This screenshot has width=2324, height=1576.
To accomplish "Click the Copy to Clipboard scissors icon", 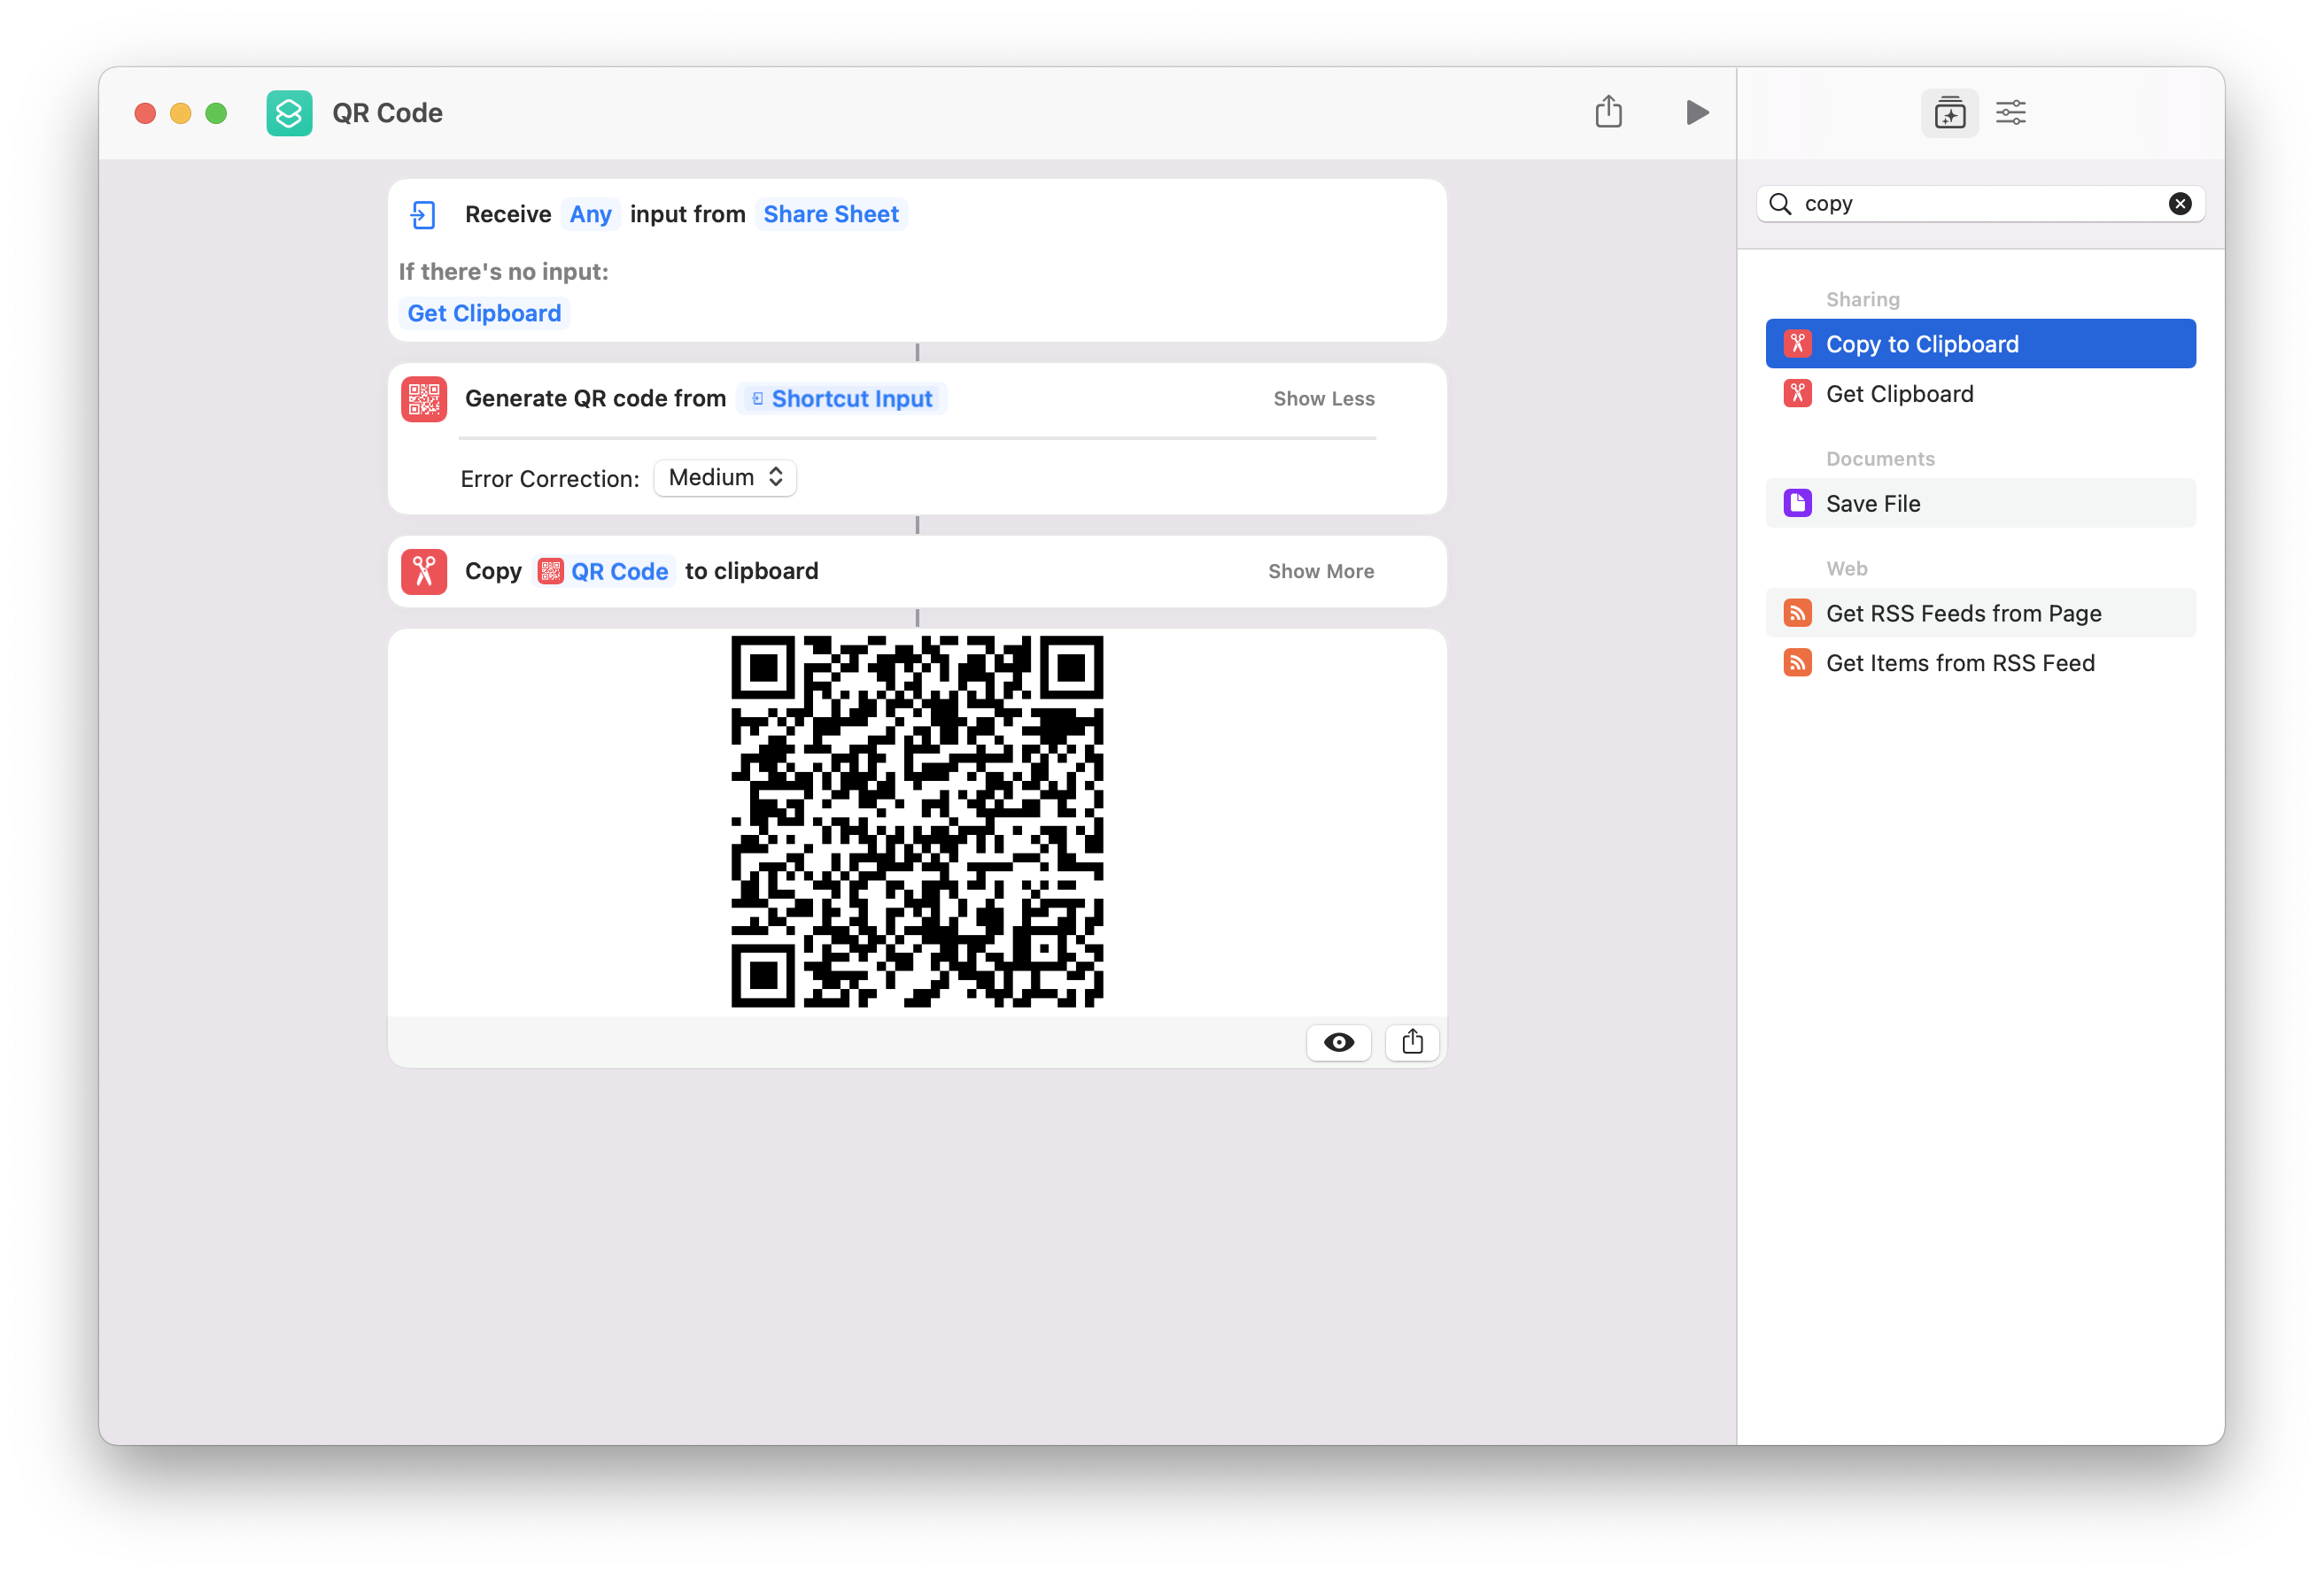I will (x=1797, y=344).
